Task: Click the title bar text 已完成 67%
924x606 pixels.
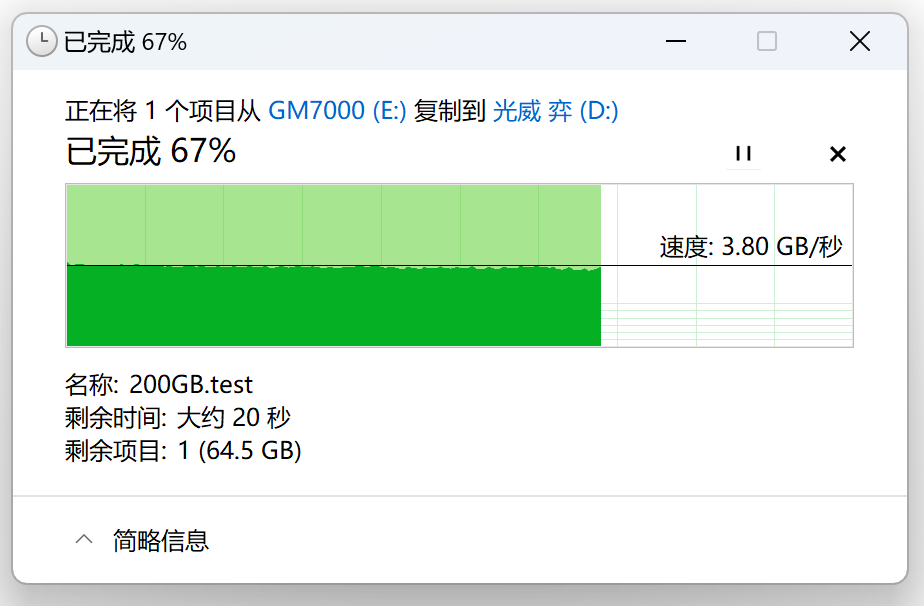Action: 125,42
